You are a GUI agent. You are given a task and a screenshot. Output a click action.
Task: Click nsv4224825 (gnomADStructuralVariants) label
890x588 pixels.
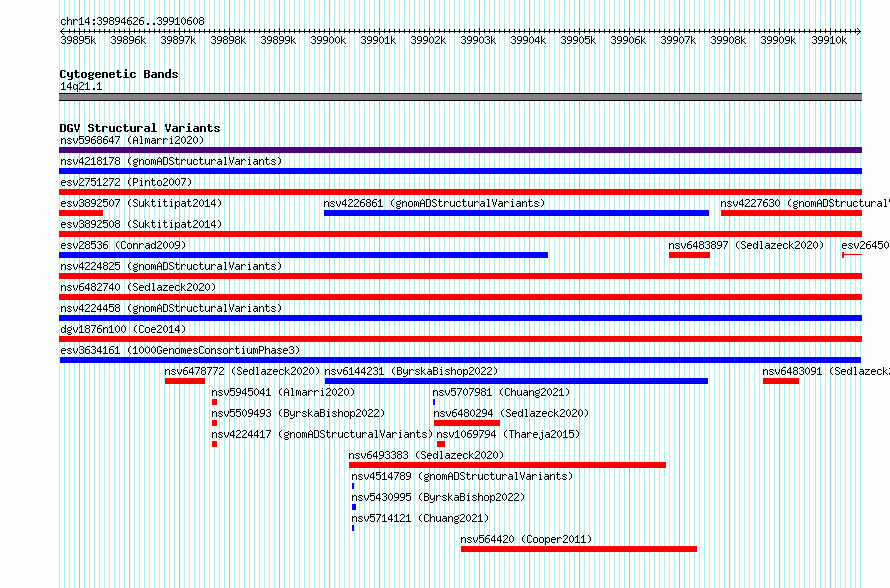click(171, 266)
